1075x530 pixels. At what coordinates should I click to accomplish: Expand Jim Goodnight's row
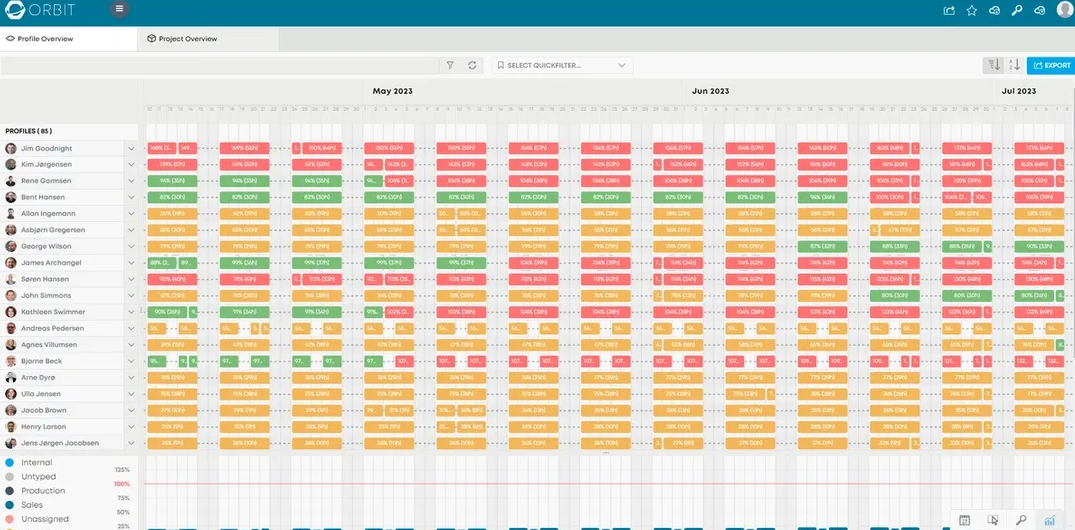point(131,148)
